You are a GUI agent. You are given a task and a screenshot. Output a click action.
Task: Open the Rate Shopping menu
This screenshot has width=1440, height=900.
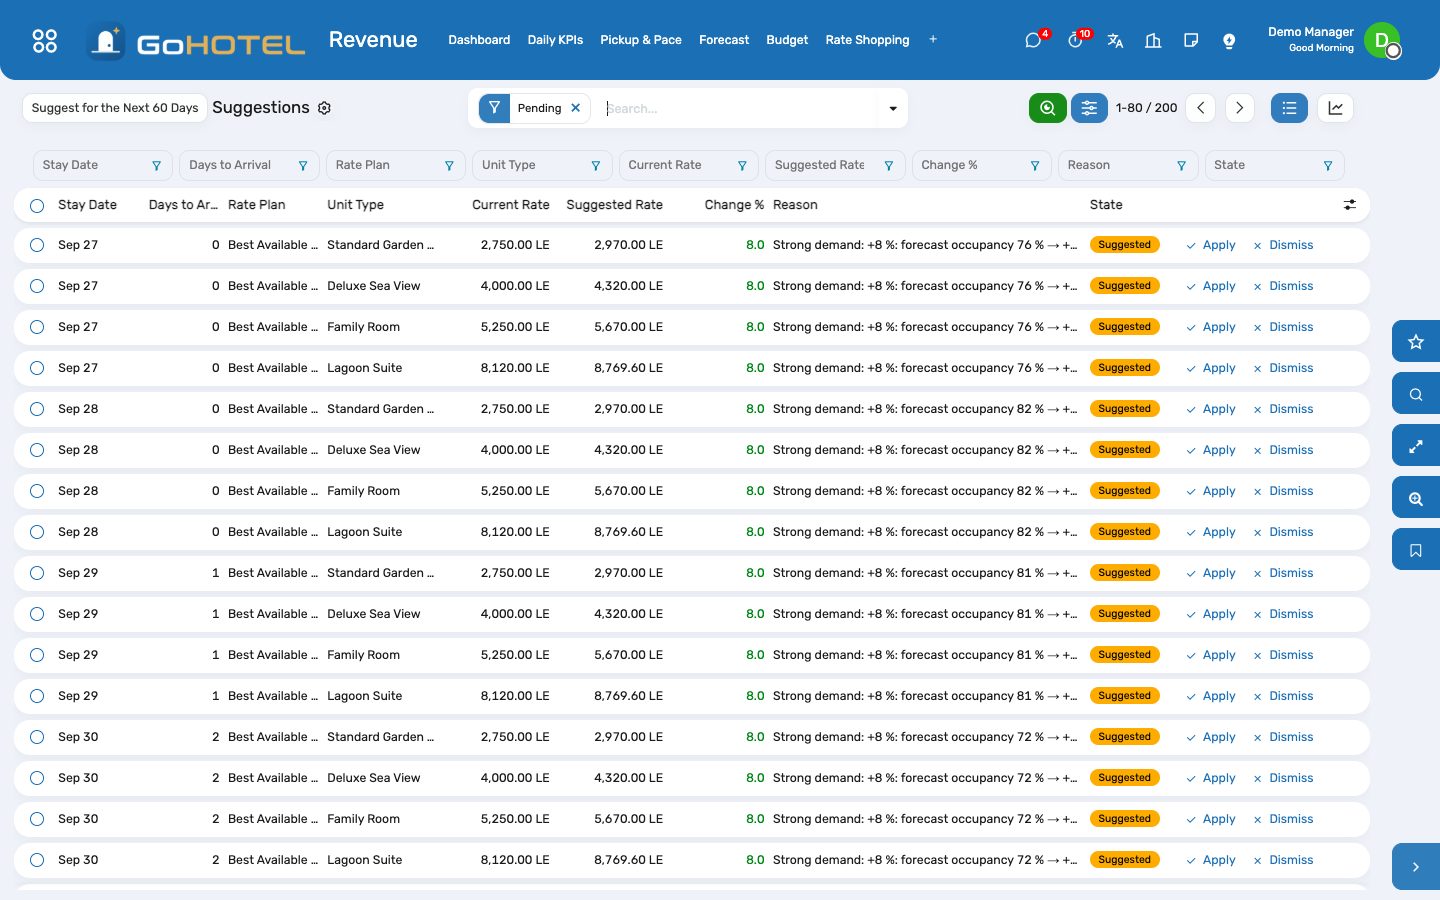[867, 40]
